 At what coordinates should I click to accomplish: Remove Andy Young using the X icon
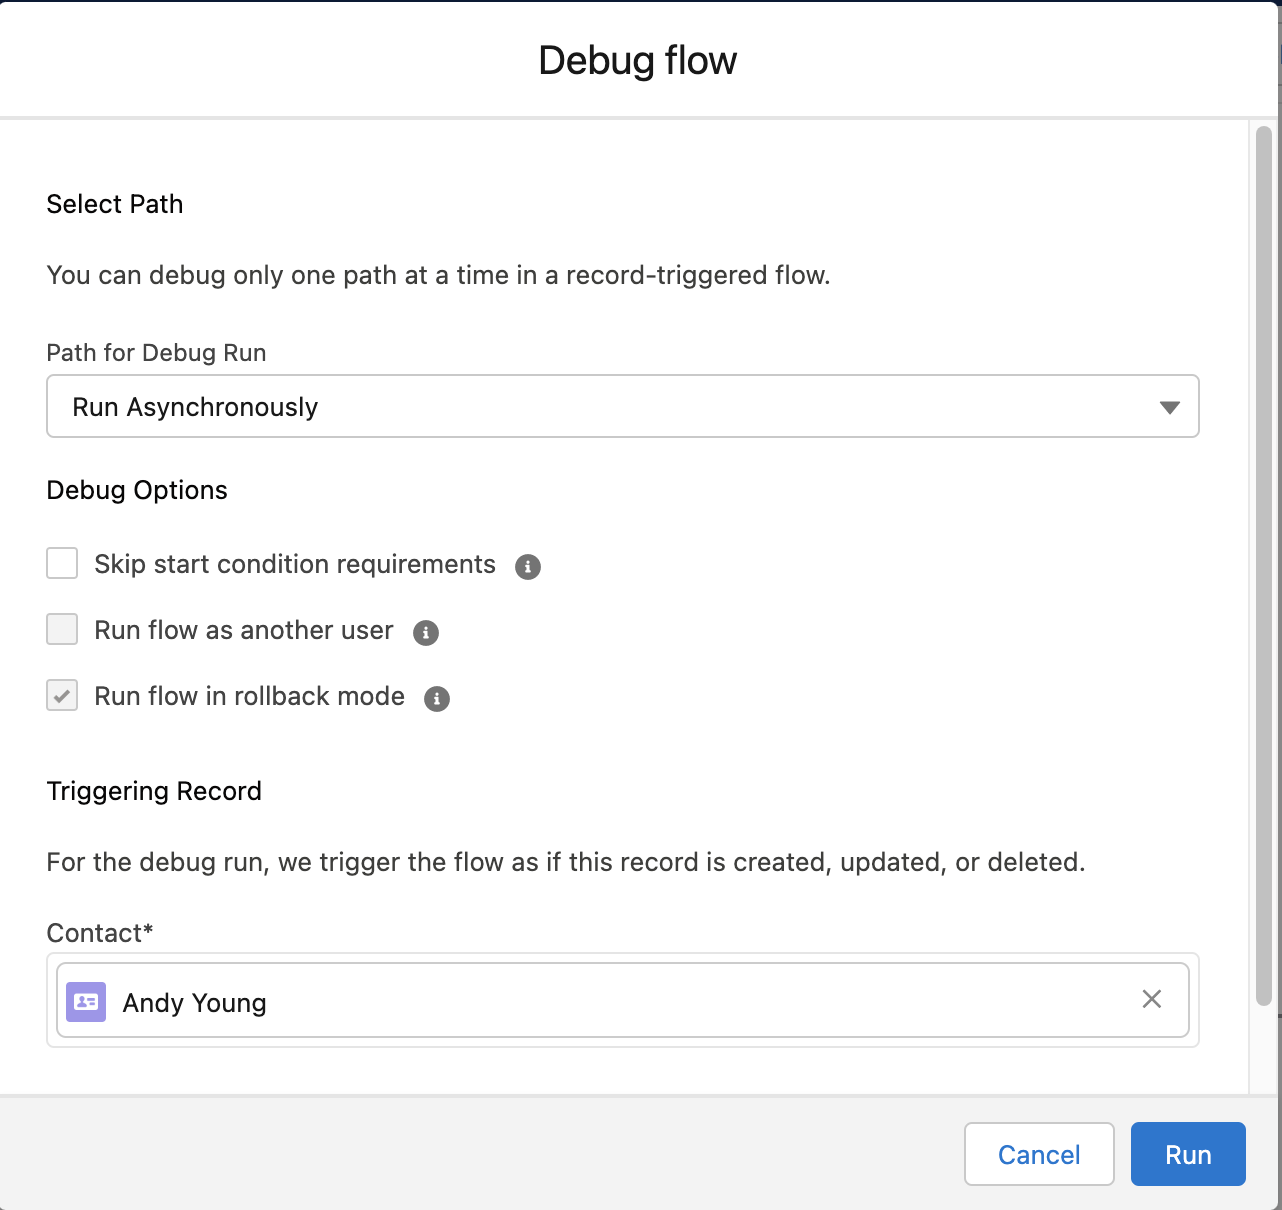pos(1151,999)
